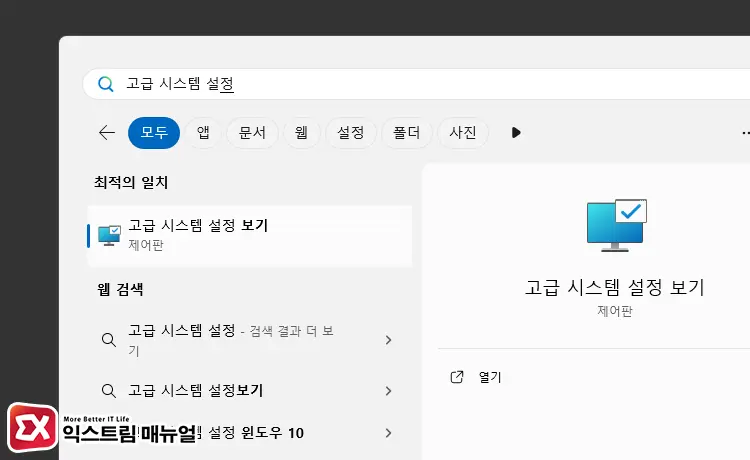750x460 pixels.
Task: Click the 고급 시스템 설정 보기 title in preview pane
Action: click(615, 287)
